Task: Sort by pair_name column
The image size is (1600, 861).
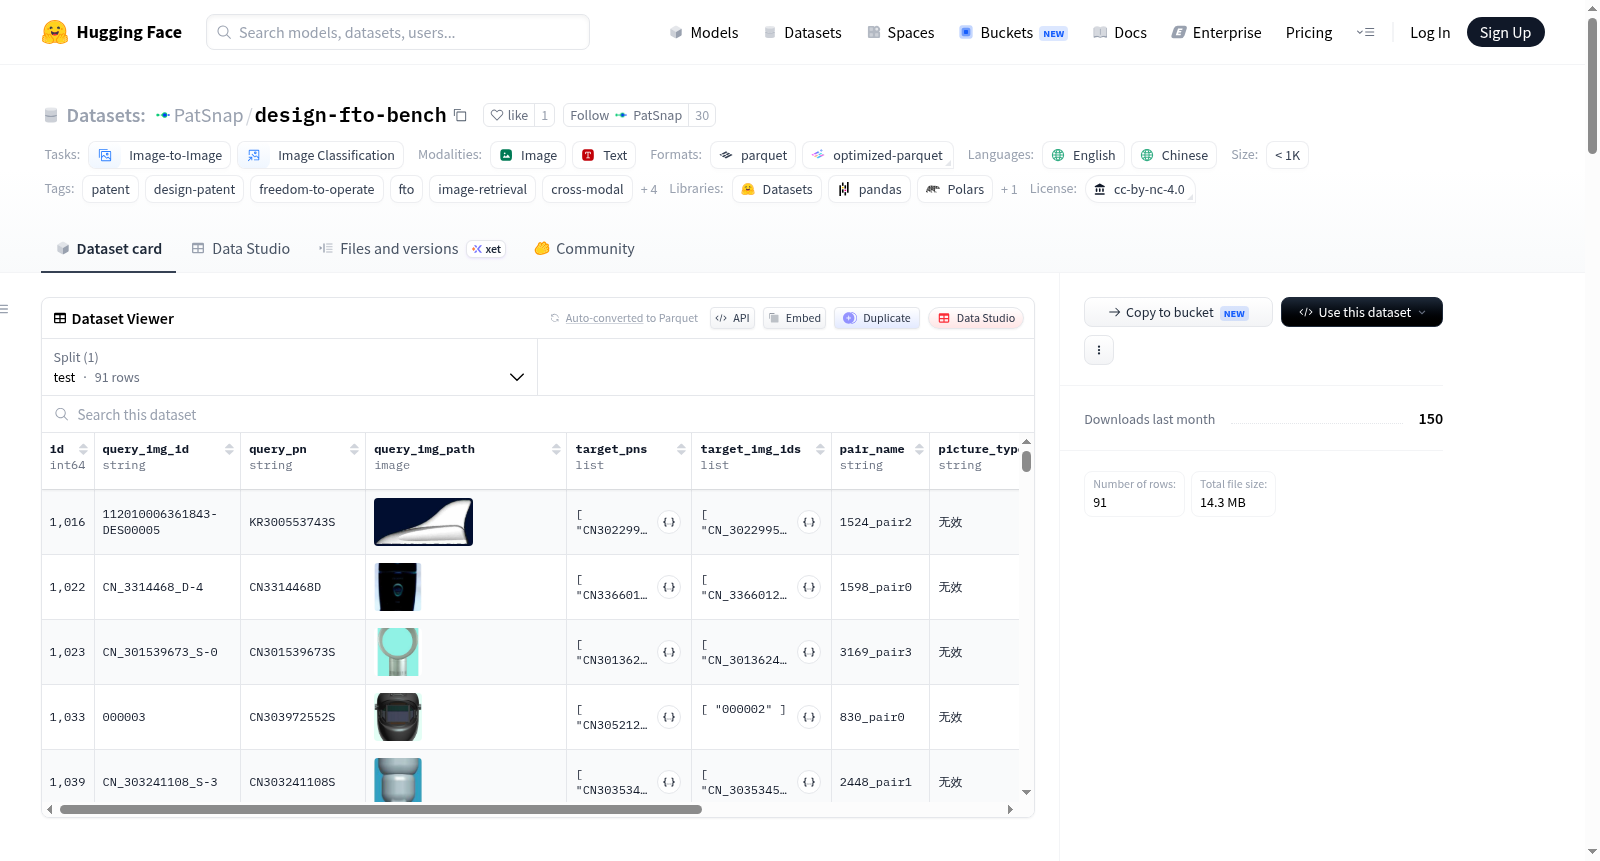Action: coord(918,449)
